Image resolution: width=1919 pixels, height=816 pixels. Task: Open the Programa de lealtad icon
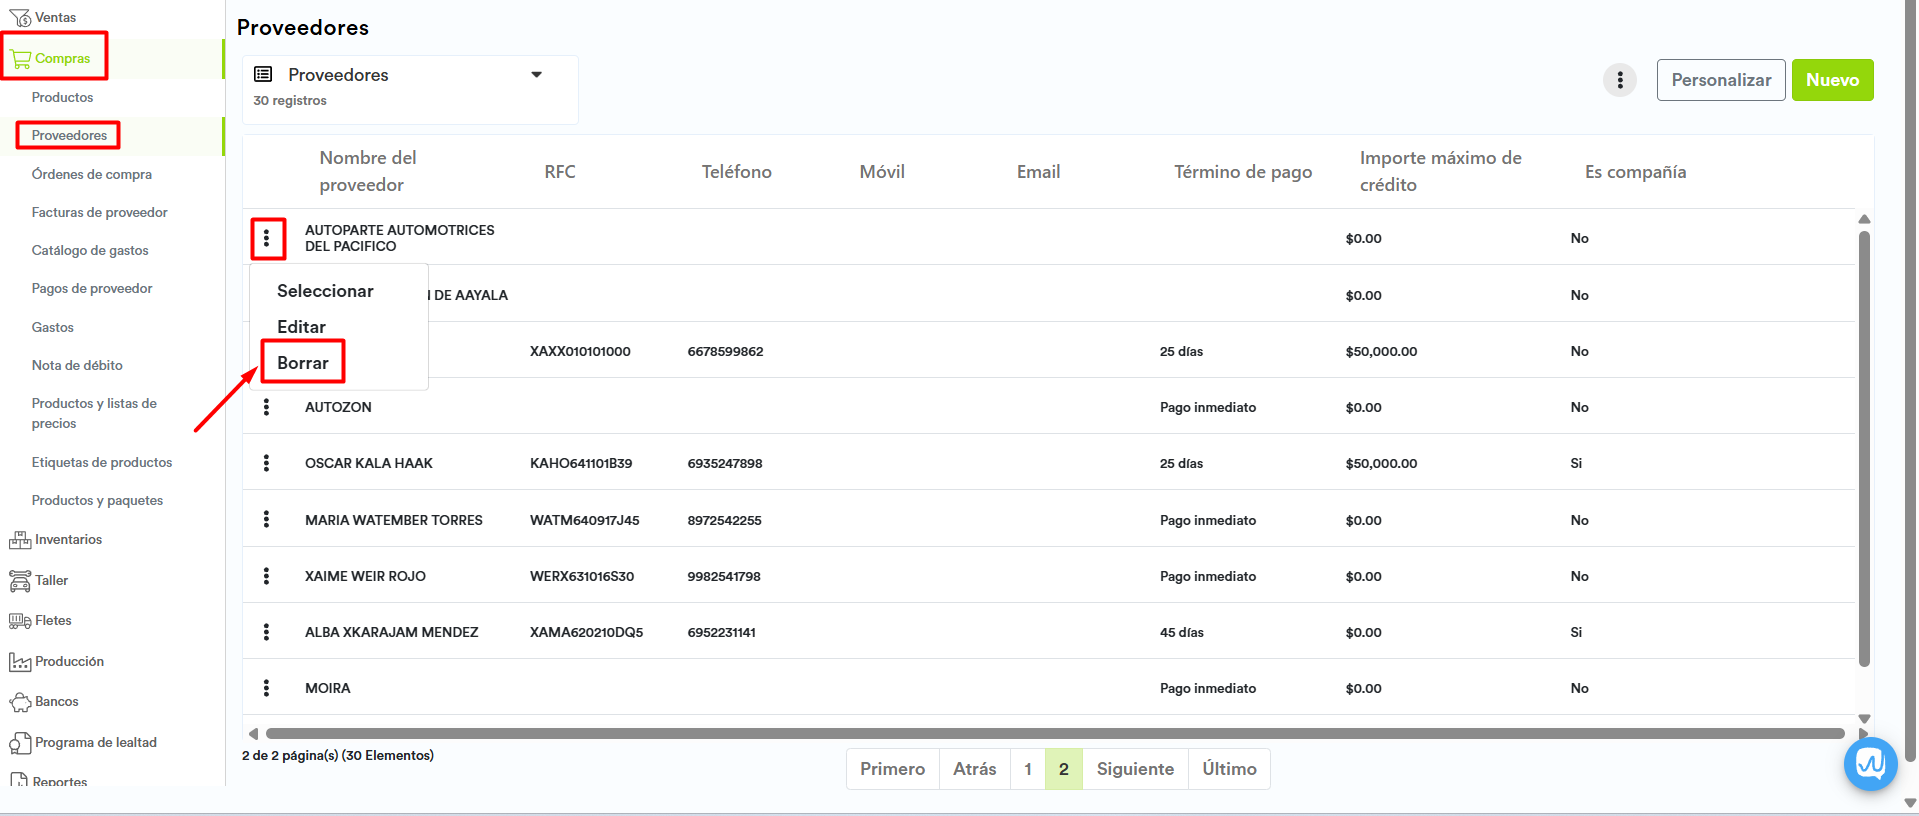click(19, 743)
